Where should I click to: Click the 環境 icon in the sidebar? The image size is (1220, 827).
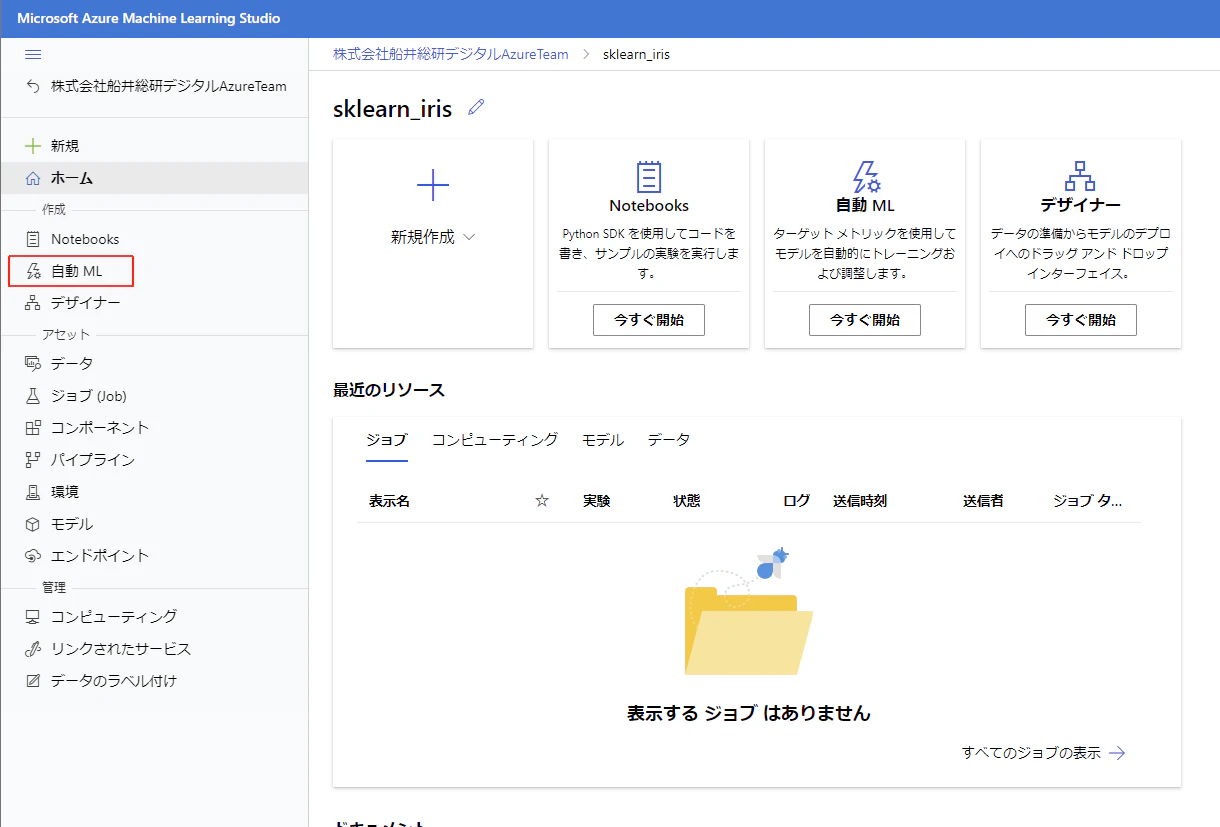tap(33, 492)
